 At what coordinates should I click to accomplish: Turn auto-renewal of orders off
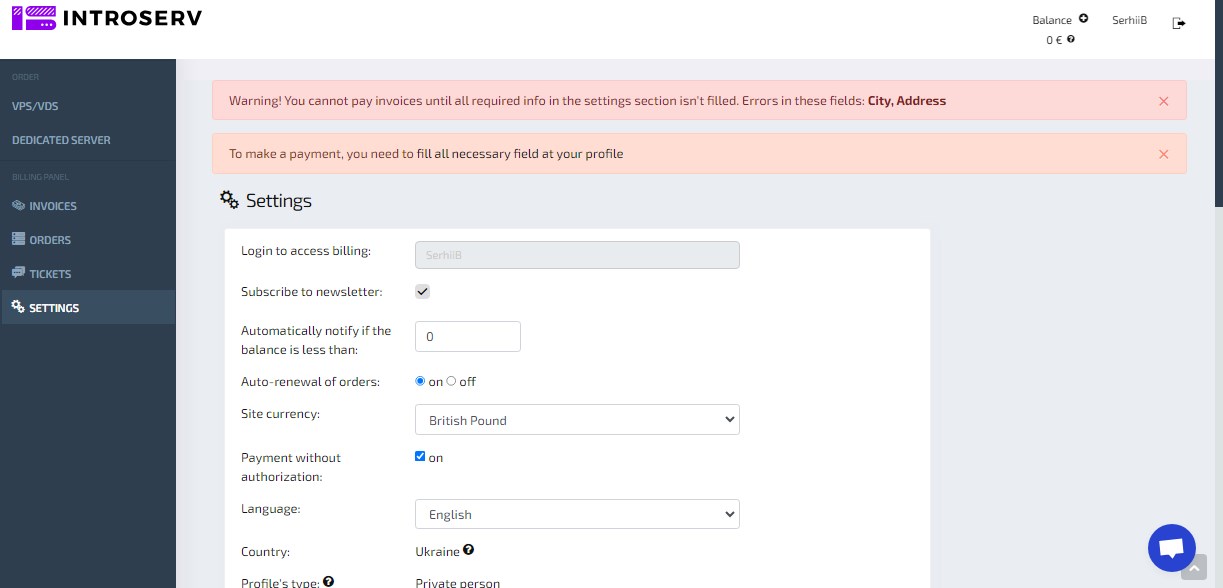(x=452, y=381)
